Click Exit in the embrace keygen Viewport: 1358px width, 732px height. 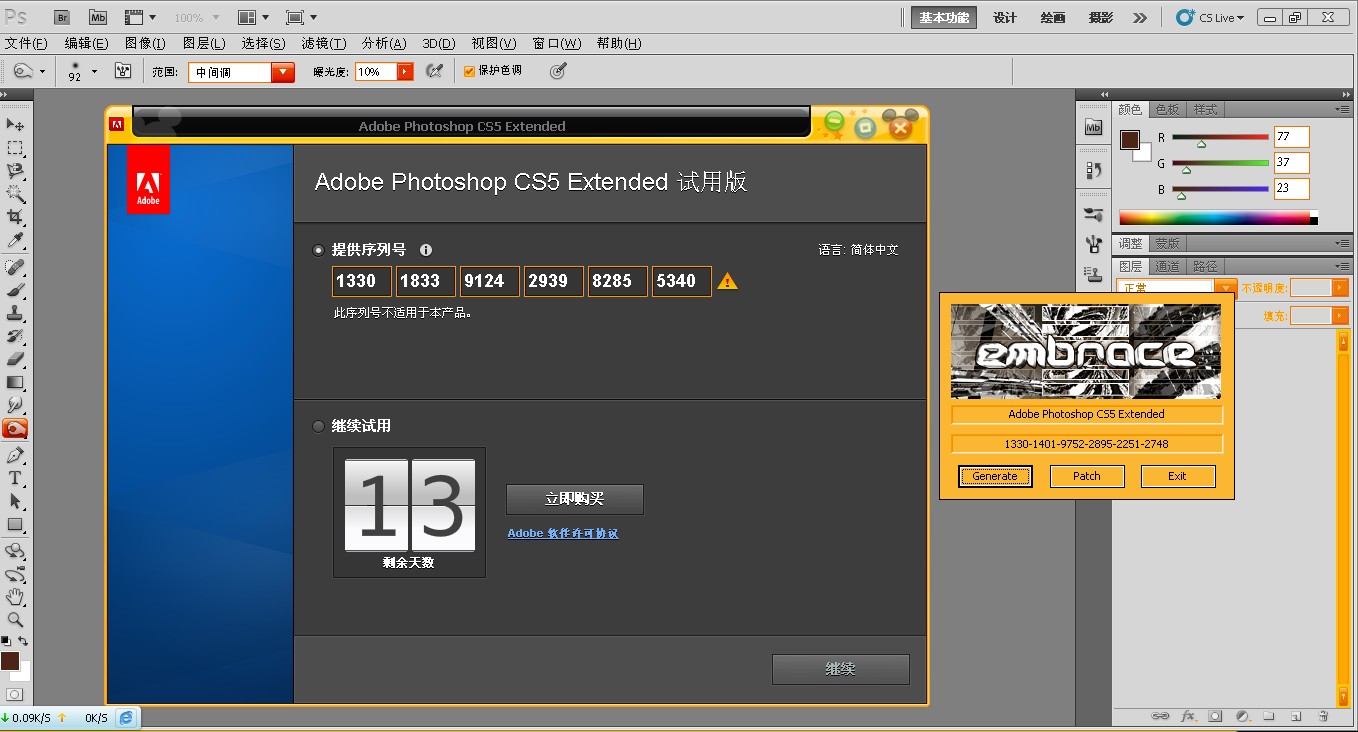point(1178,476)
